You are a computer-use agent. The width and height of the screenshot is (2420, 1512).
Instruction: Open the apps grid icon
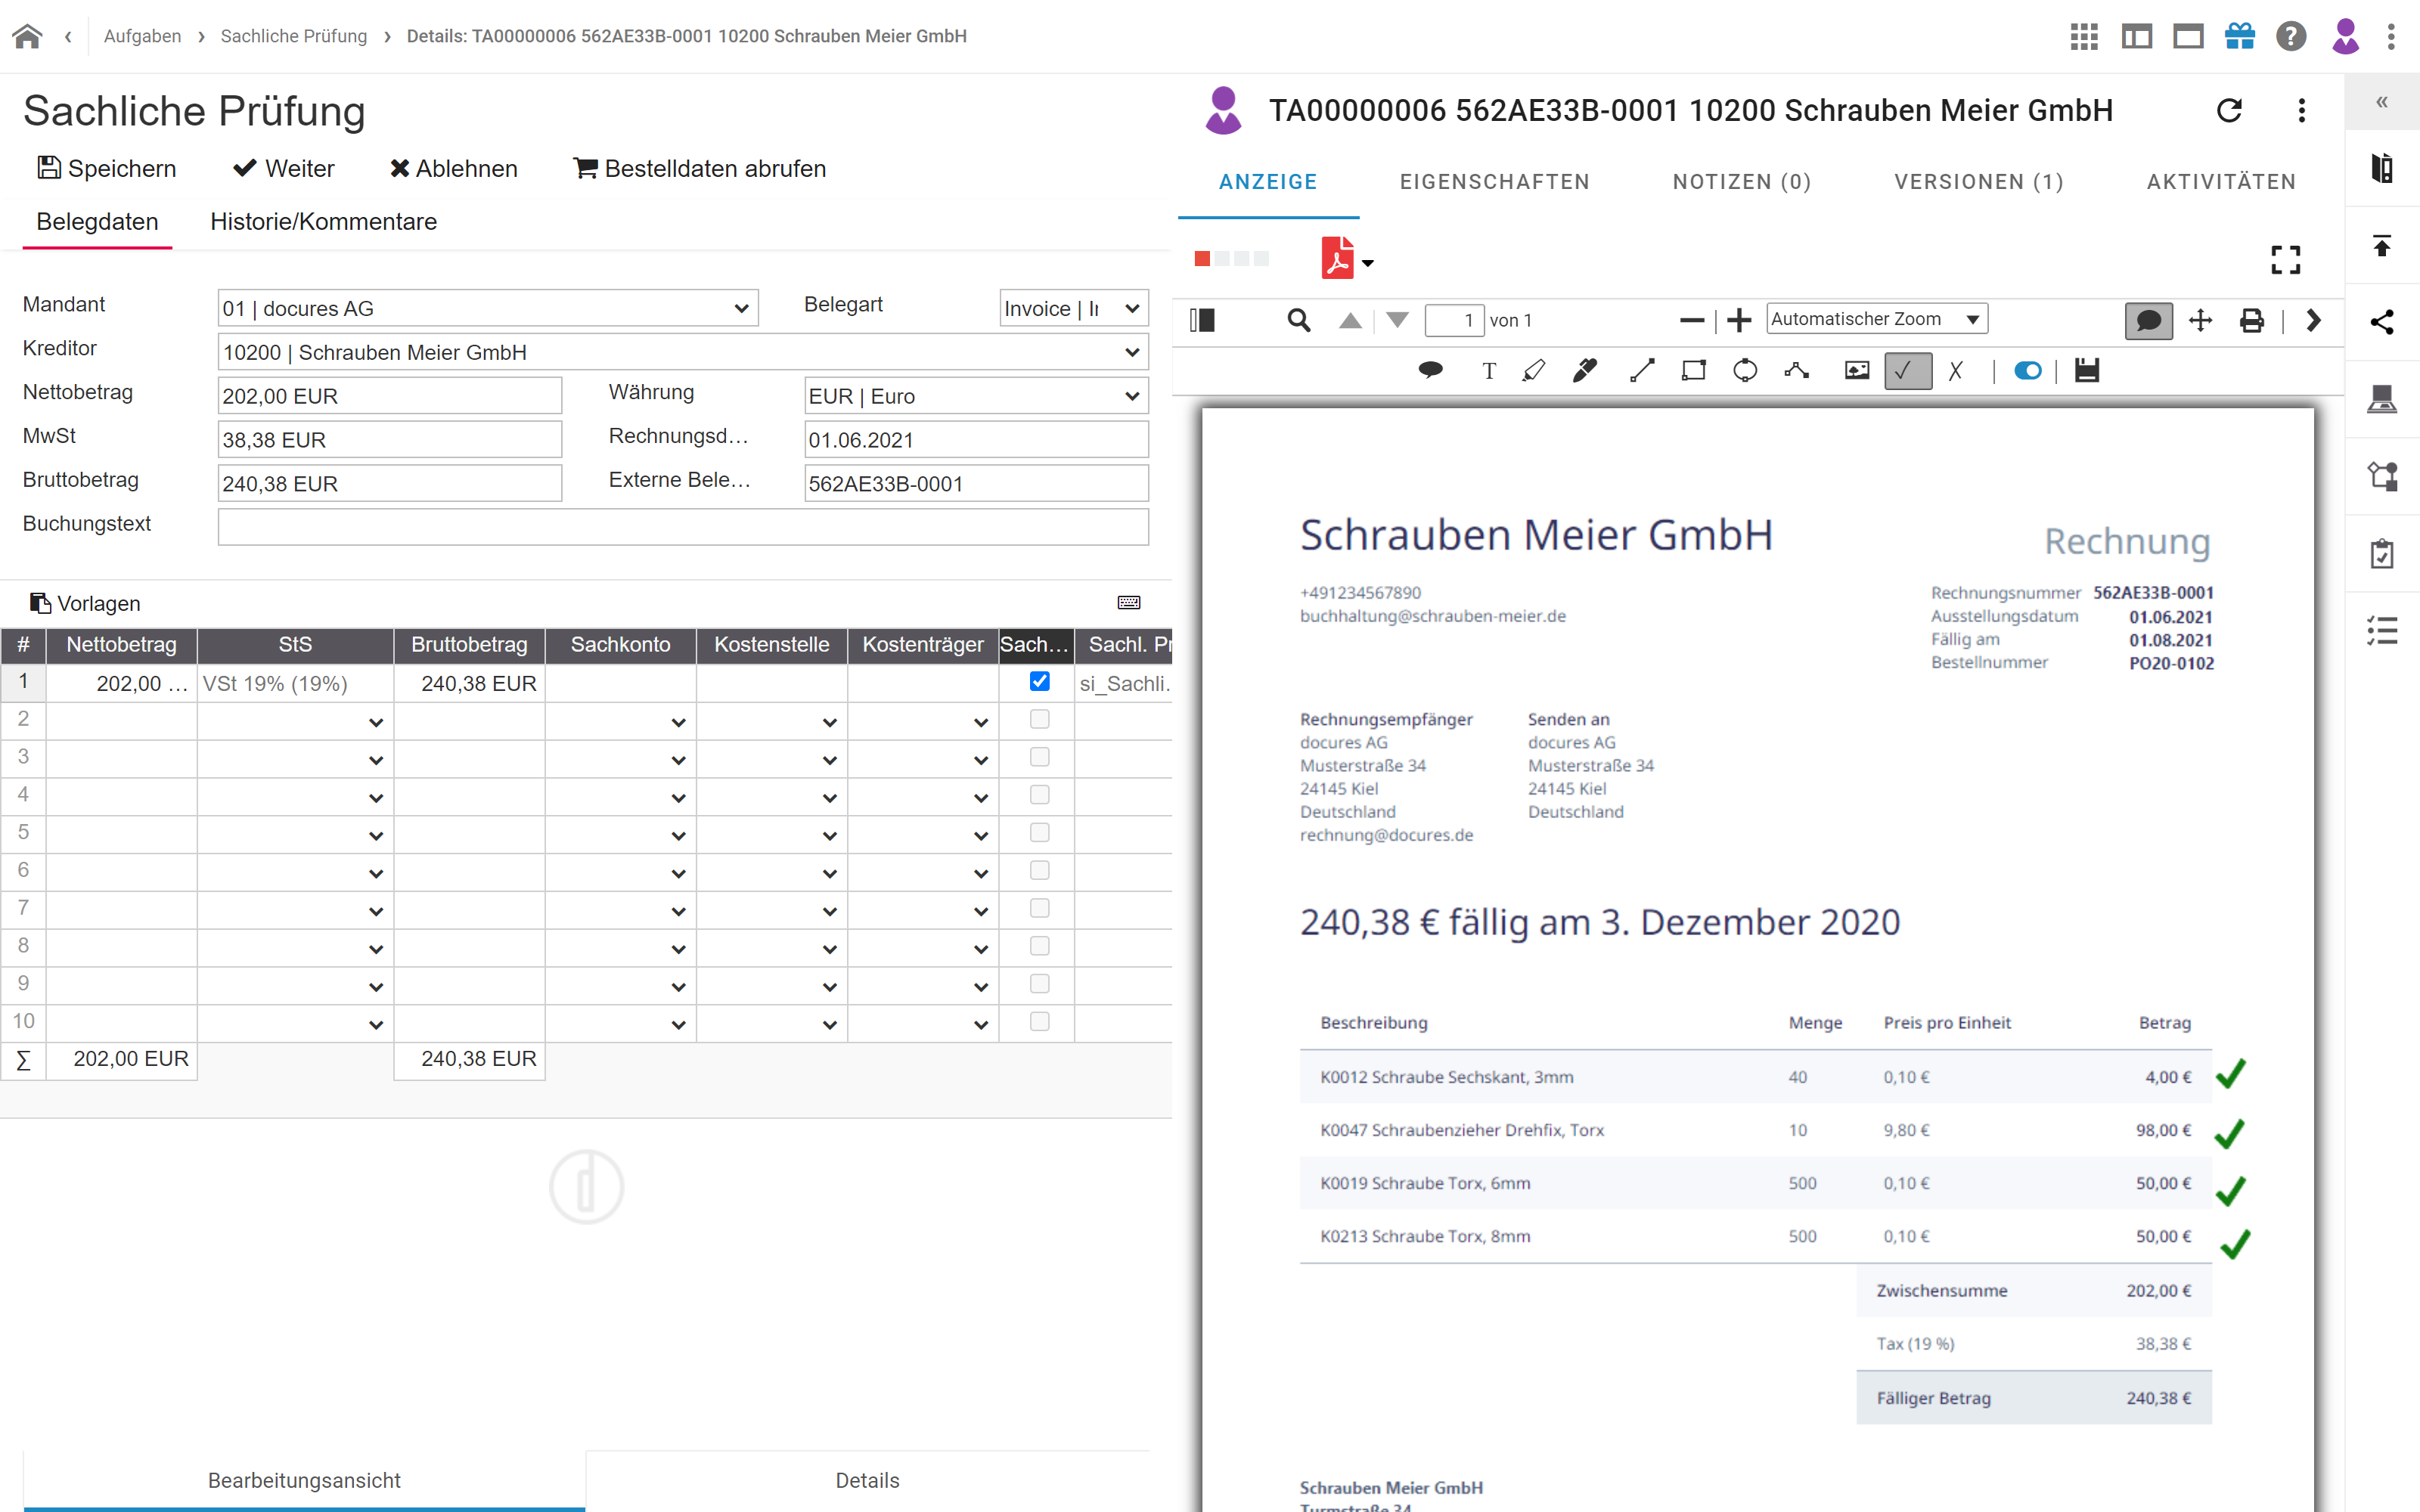click(2084, 36)
